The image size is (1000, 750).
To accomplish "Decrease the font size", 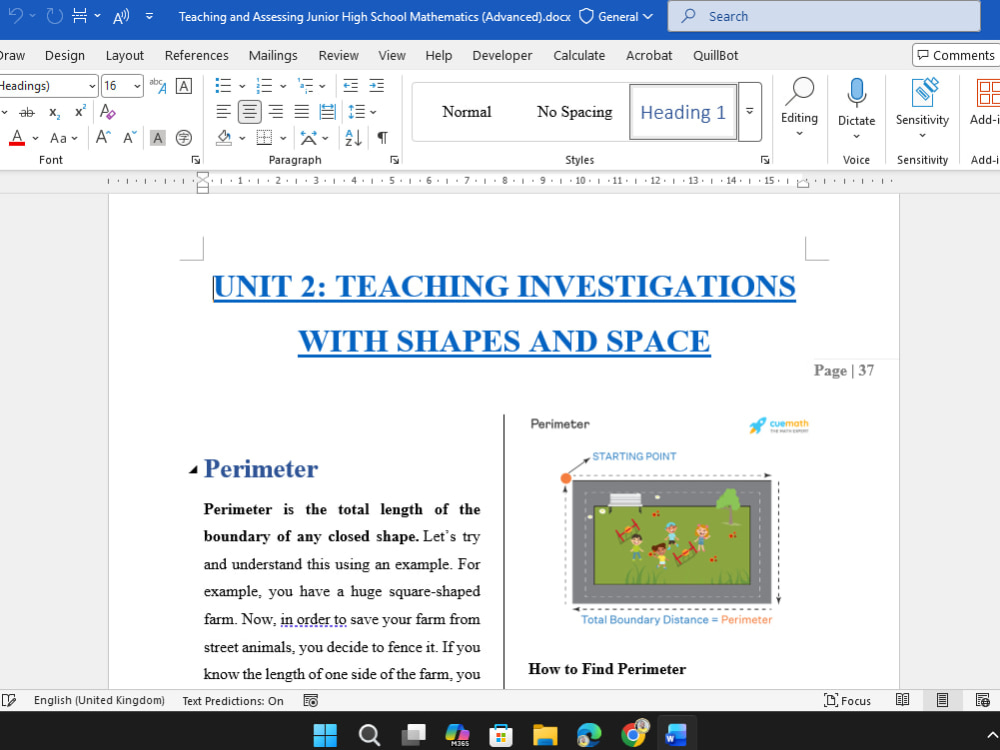I will (130, 138).
